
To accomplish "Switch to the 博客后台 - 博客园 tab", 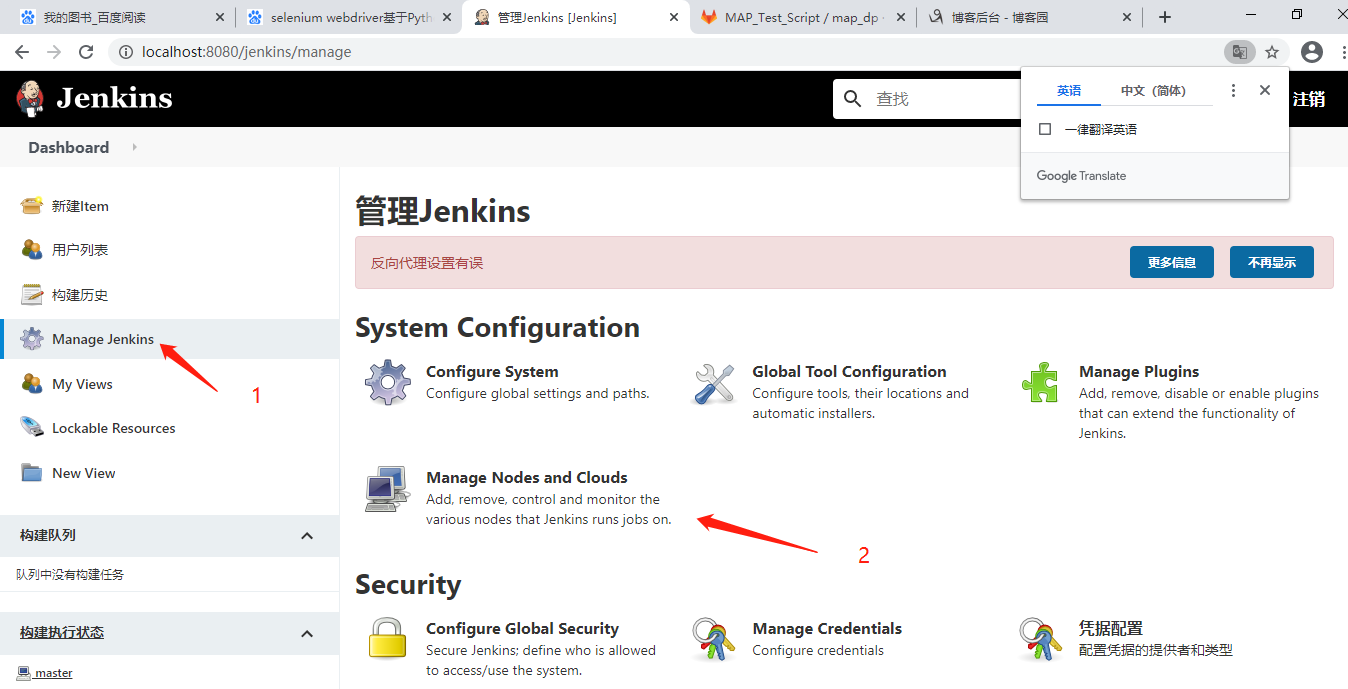I will pos(1030,17).
